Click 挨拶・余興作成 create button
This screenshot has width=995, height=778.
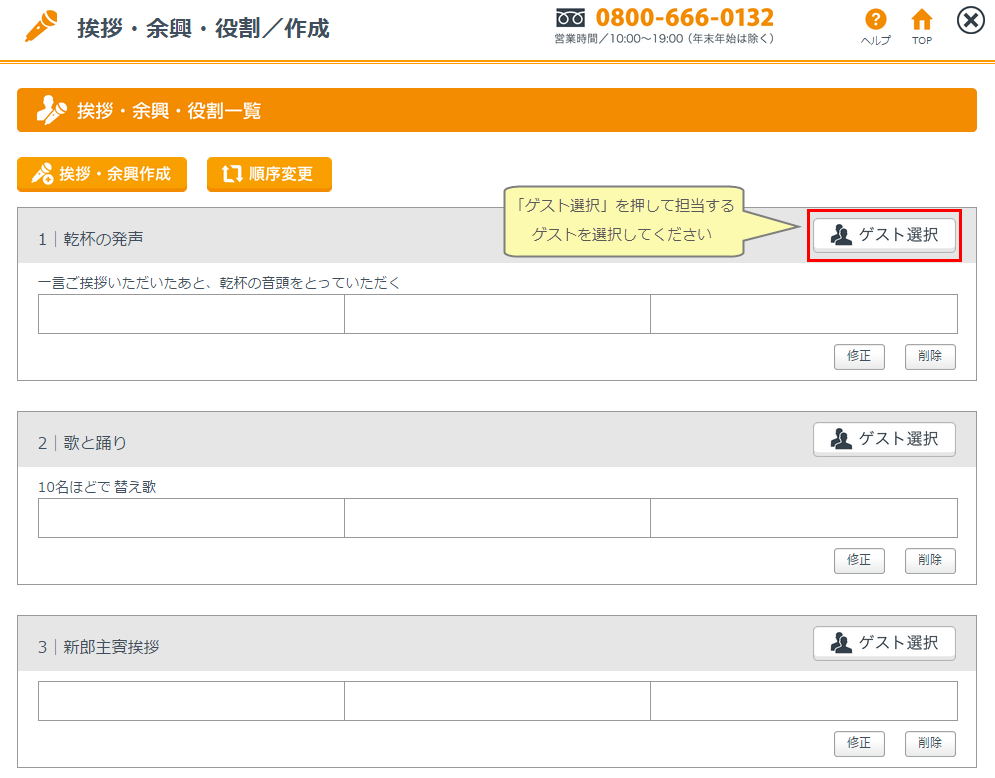click(102, 174)
